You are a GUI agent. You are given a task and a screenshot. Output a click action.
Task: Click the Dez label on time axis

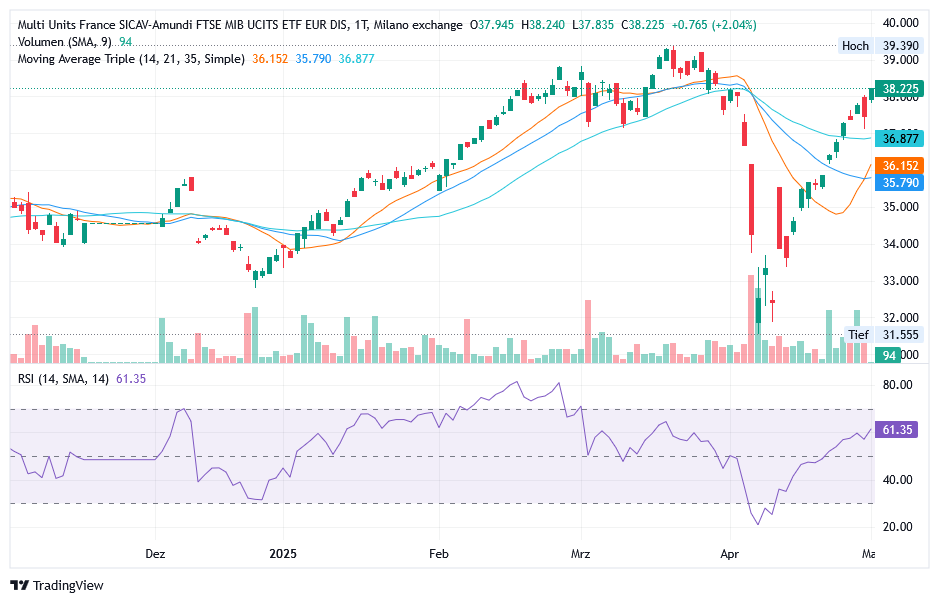[155, 554]
